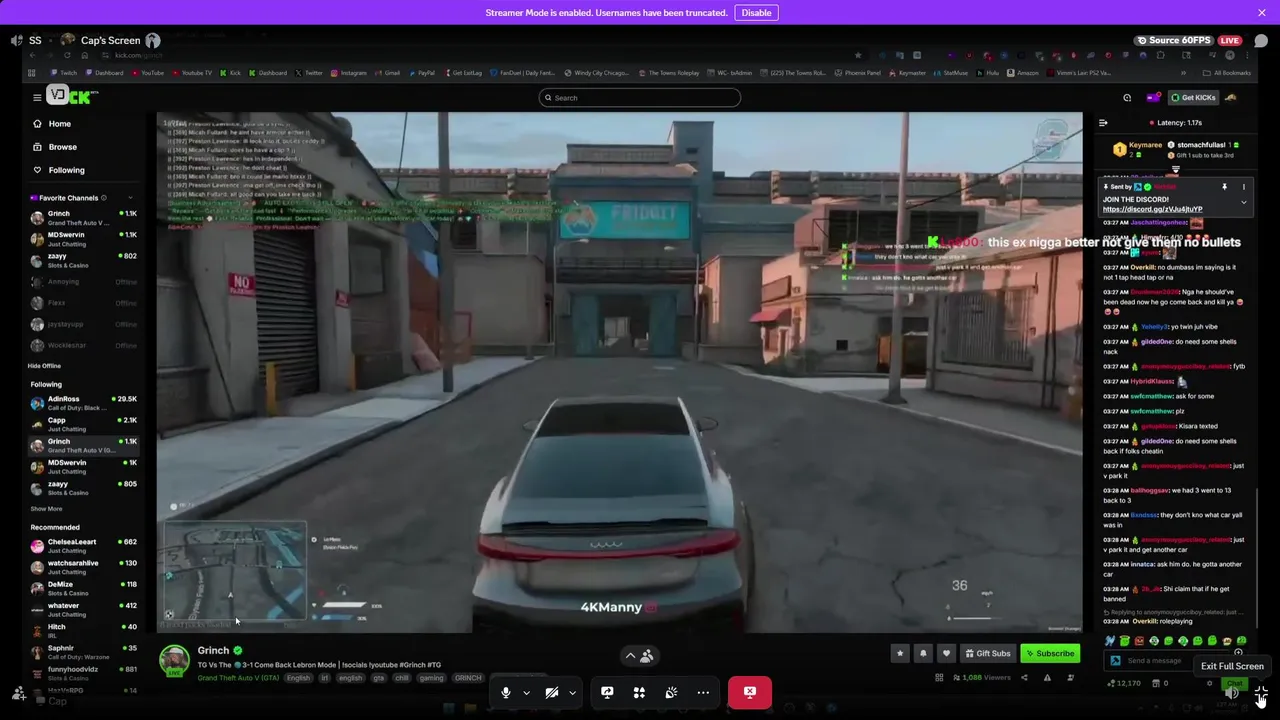Click the Grand Theft Auto V category link
Image resolution: width=1280 pixels, height=720 pixels.
click(x=238, y=678)
